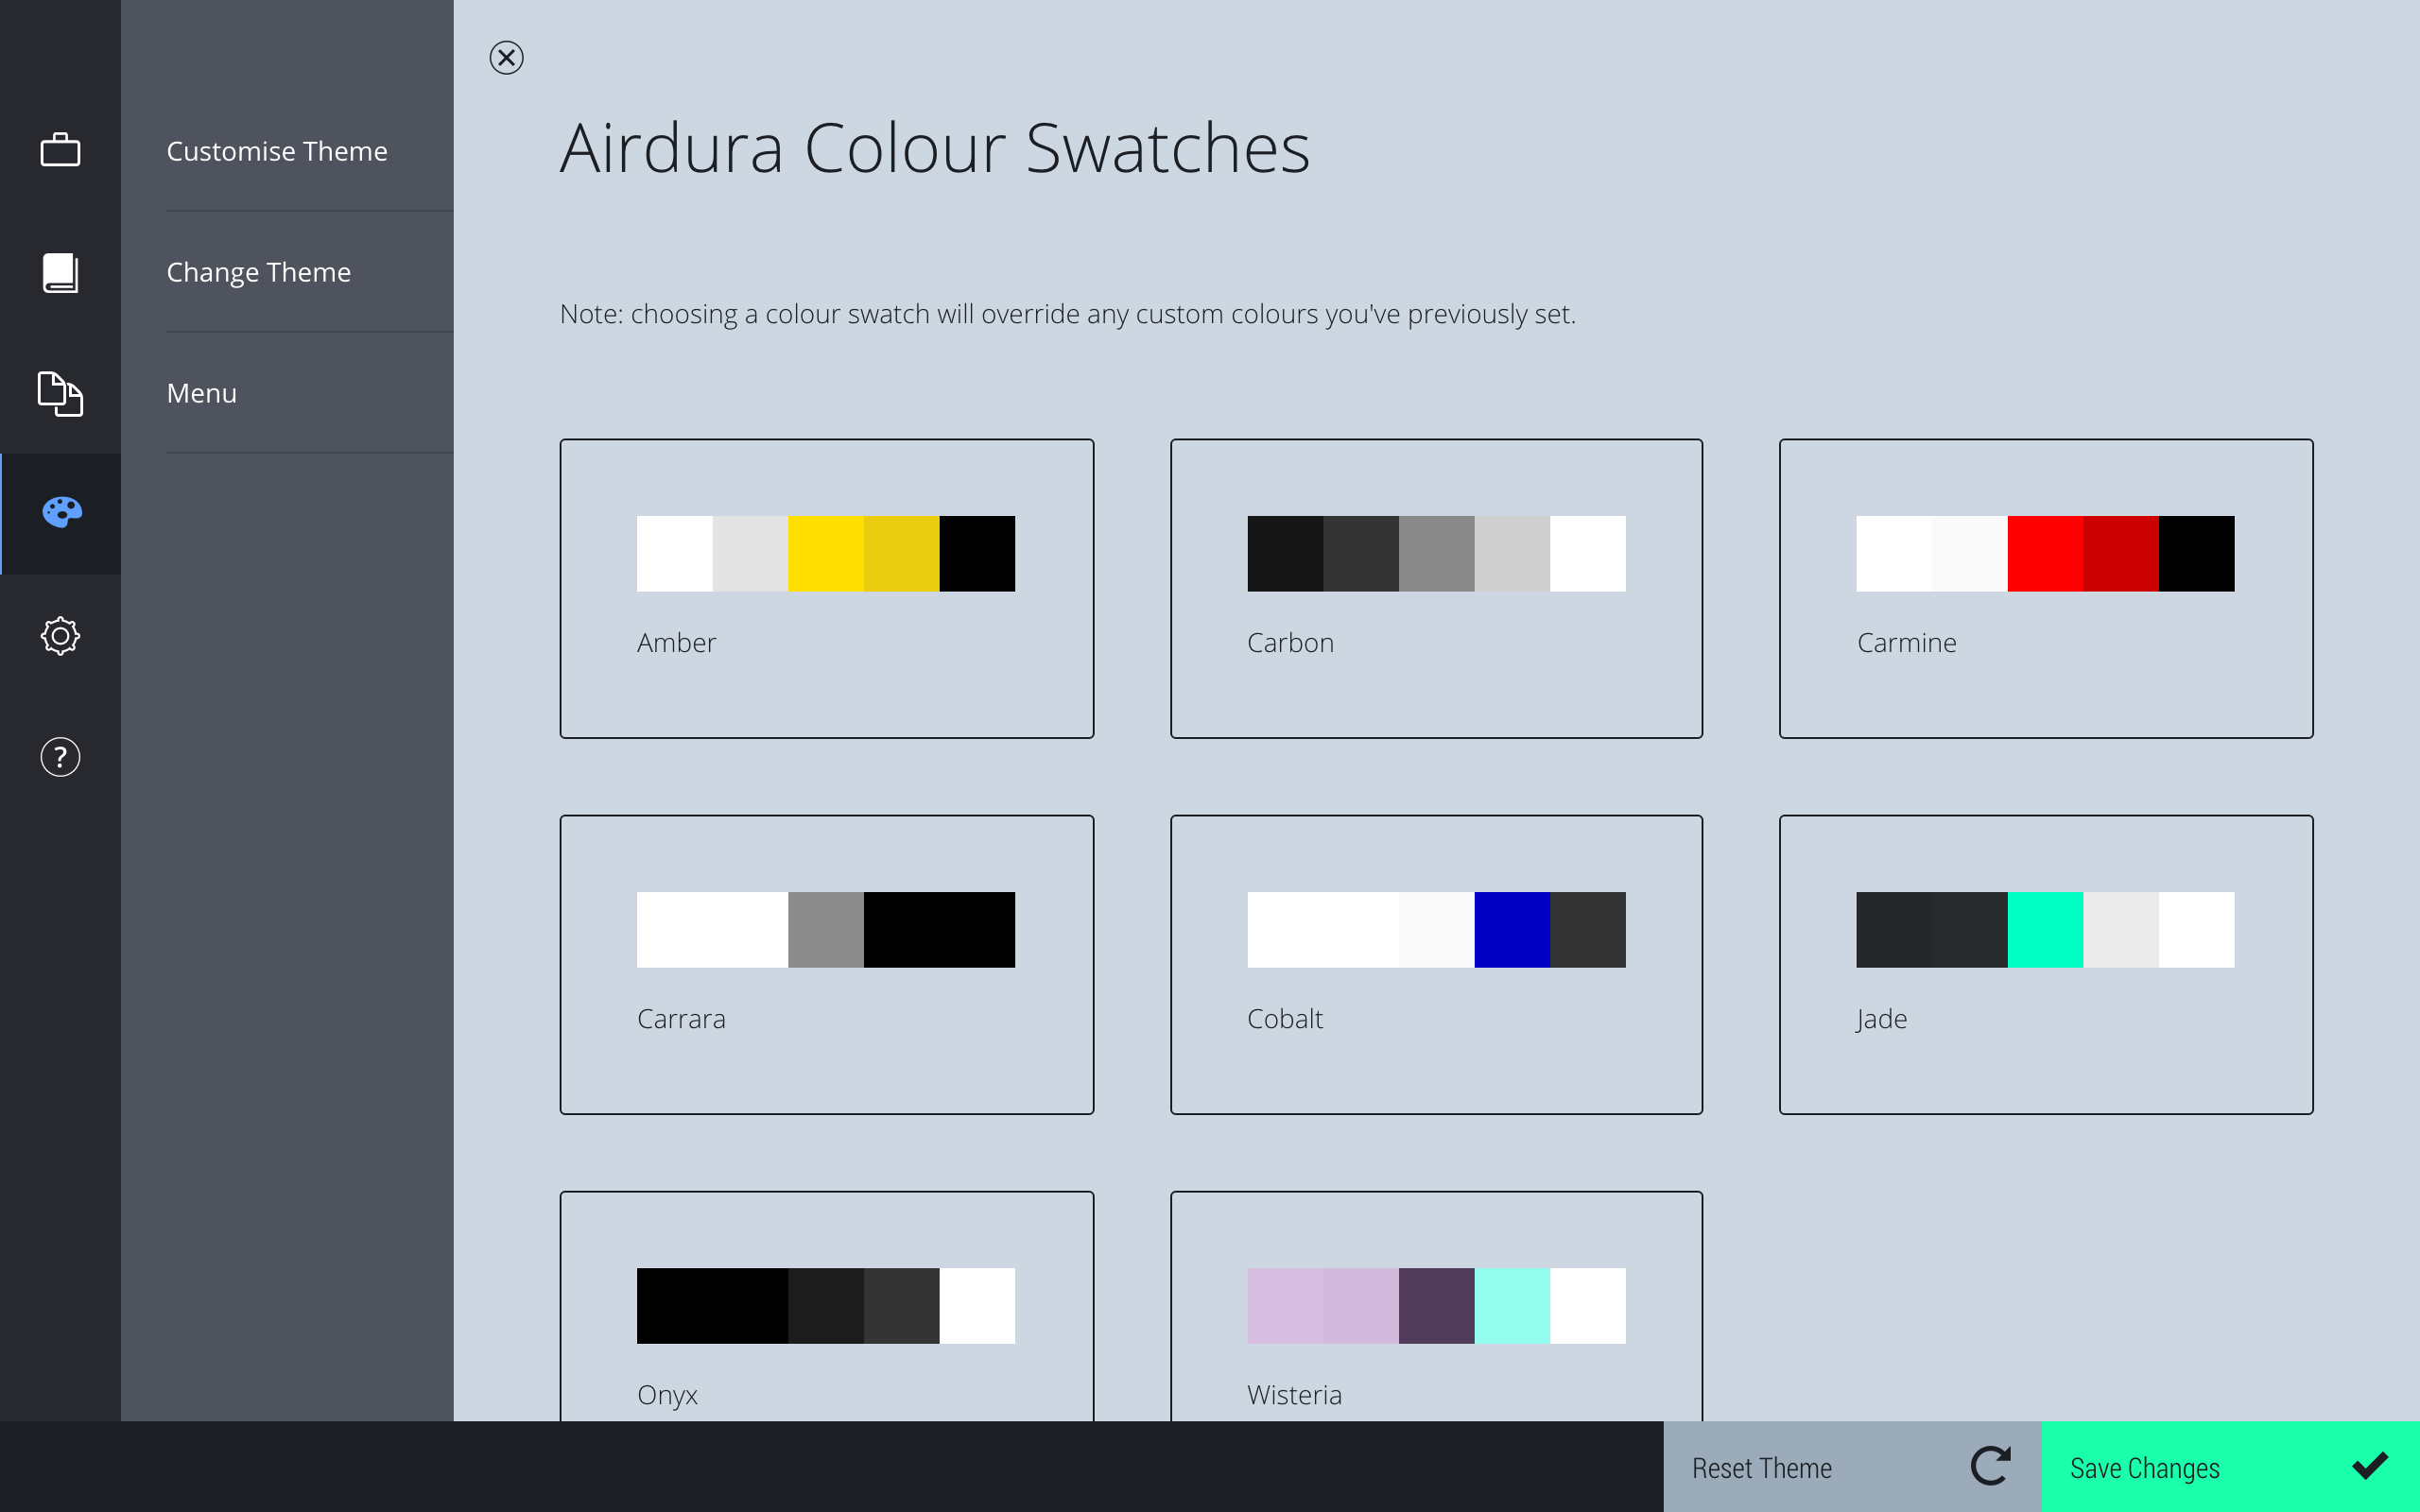
Task: Open the Change Theme menu item
Action: point(258,272)
